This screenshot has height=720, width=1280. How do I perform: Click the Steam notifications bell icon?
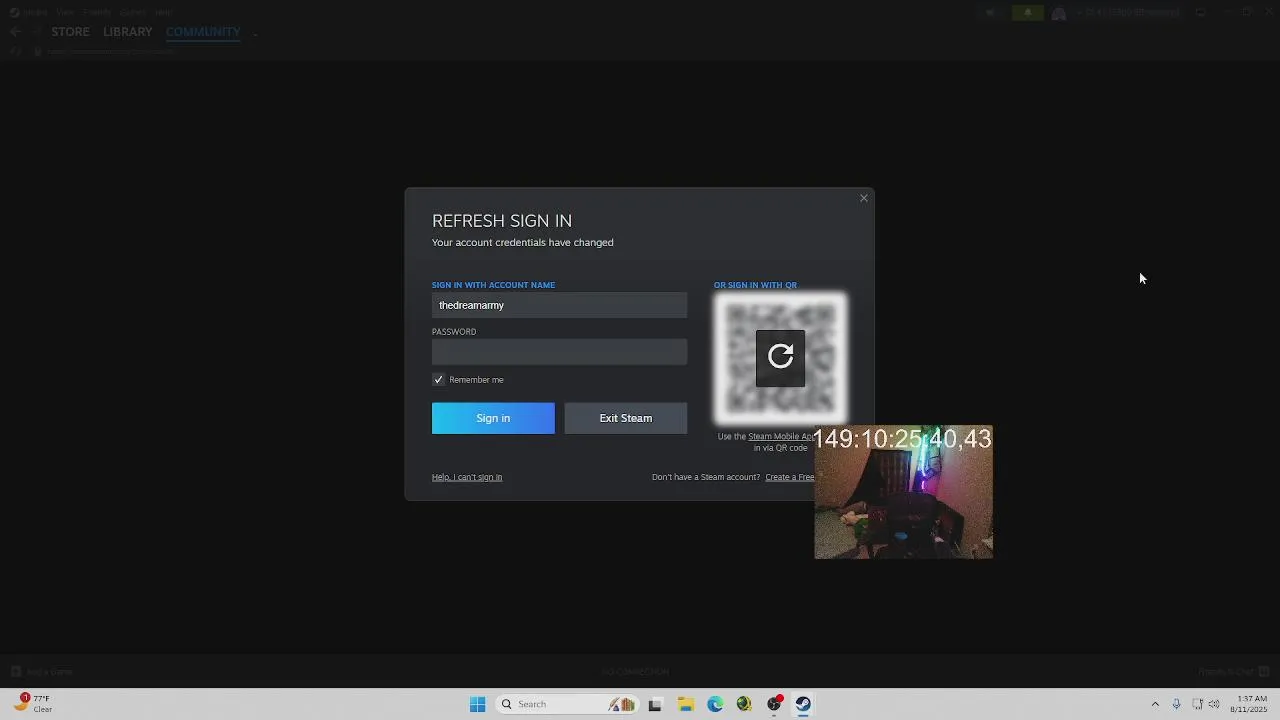(1027, 13)
